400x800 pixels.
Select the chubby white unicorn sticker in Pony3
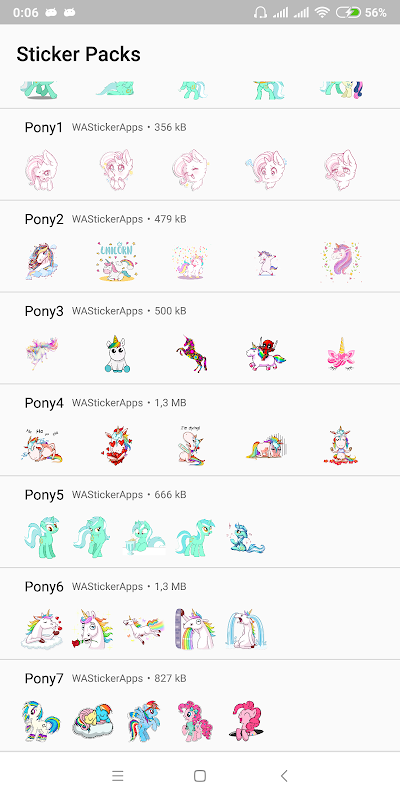coord(115,354)
